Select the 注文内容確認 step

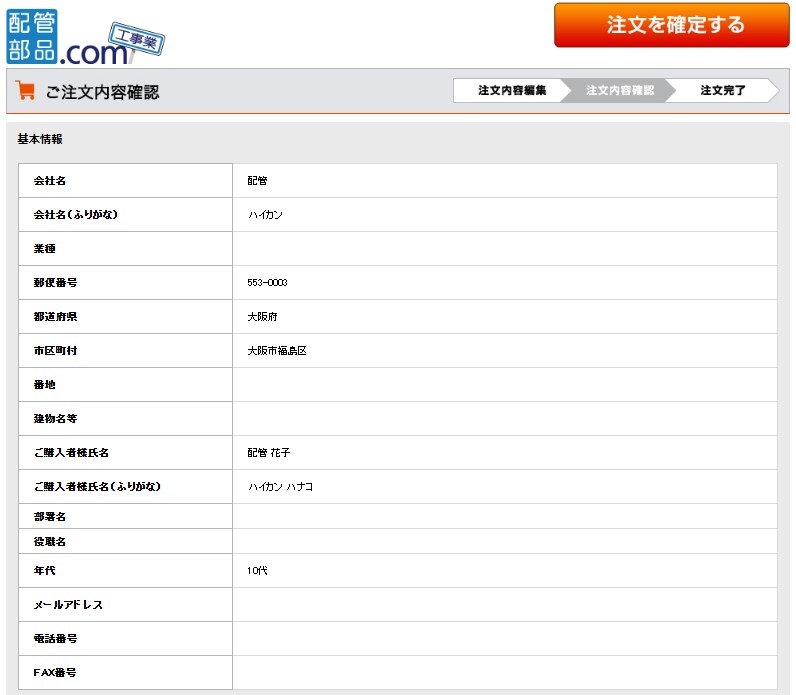click(x=619, y=91)
